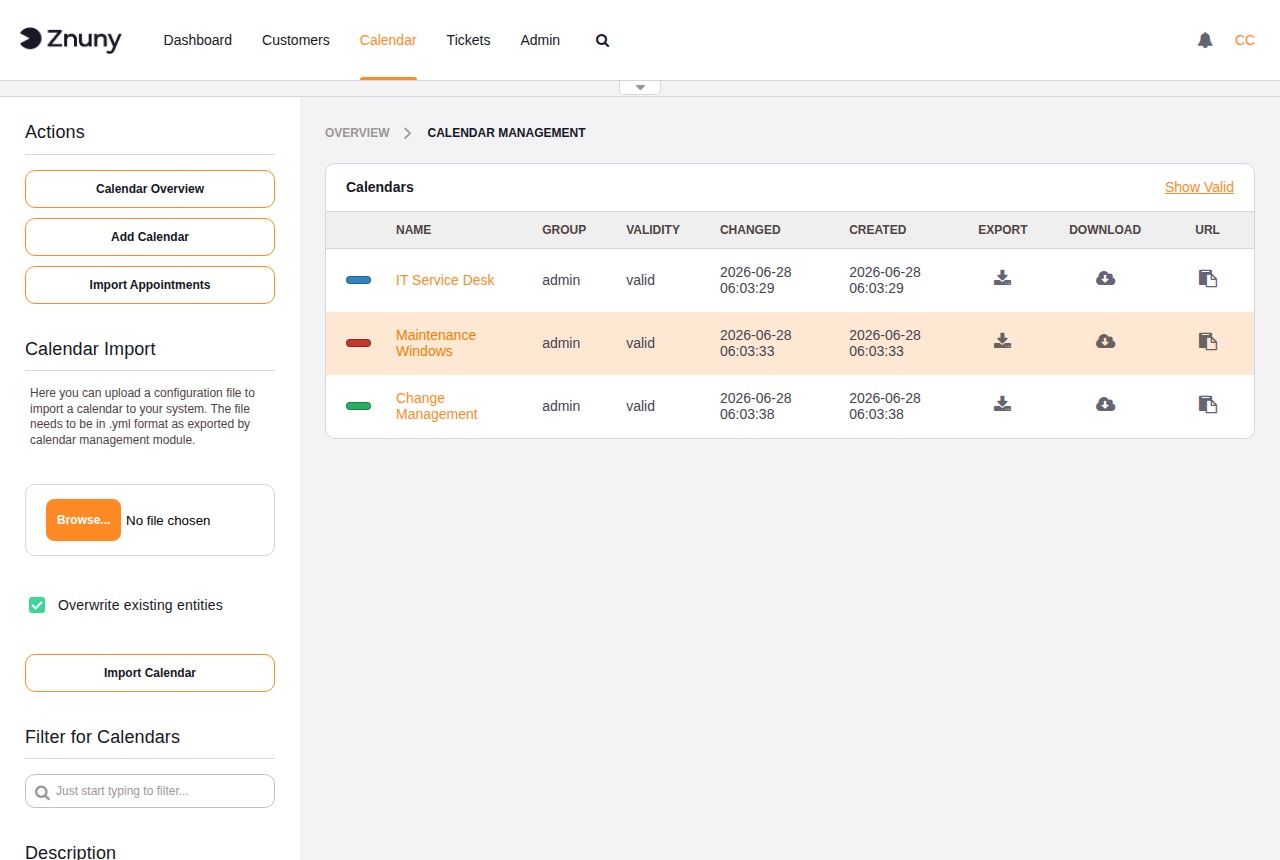The height and width of the screenshot is (860, 1280).
Task: Copy the IT Service Desk calendar URL
Action: [x=1208, y=278]
